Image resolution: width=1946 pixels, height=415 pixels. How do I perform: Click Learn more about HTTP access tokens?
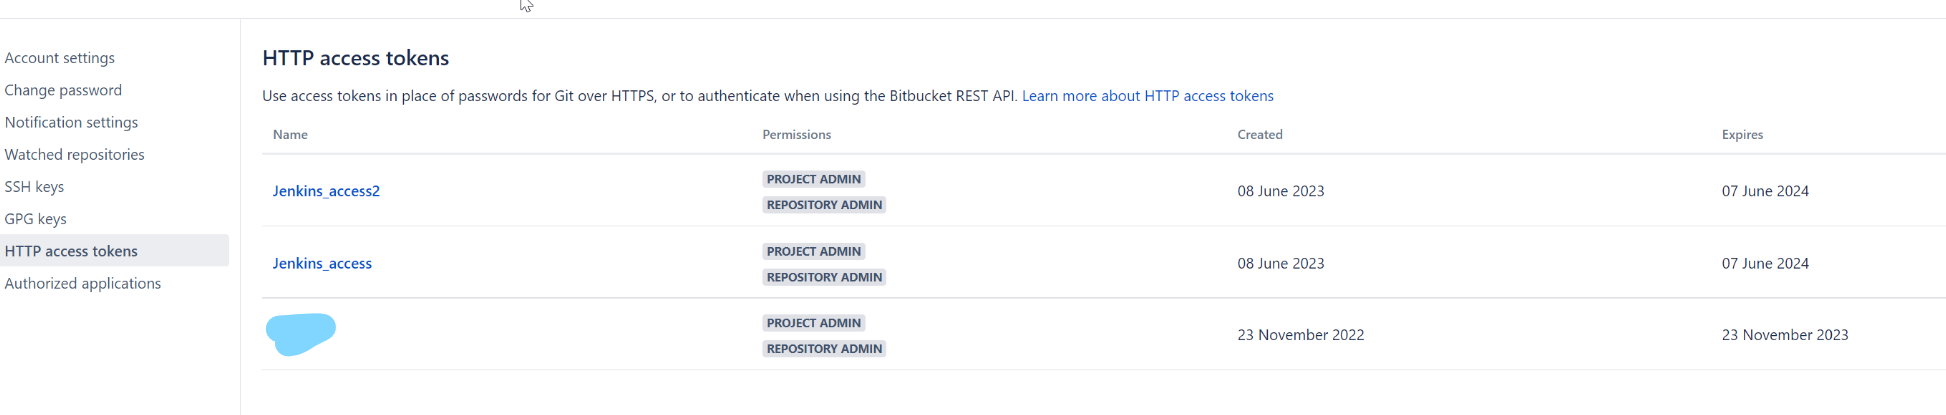point(1147,96)
